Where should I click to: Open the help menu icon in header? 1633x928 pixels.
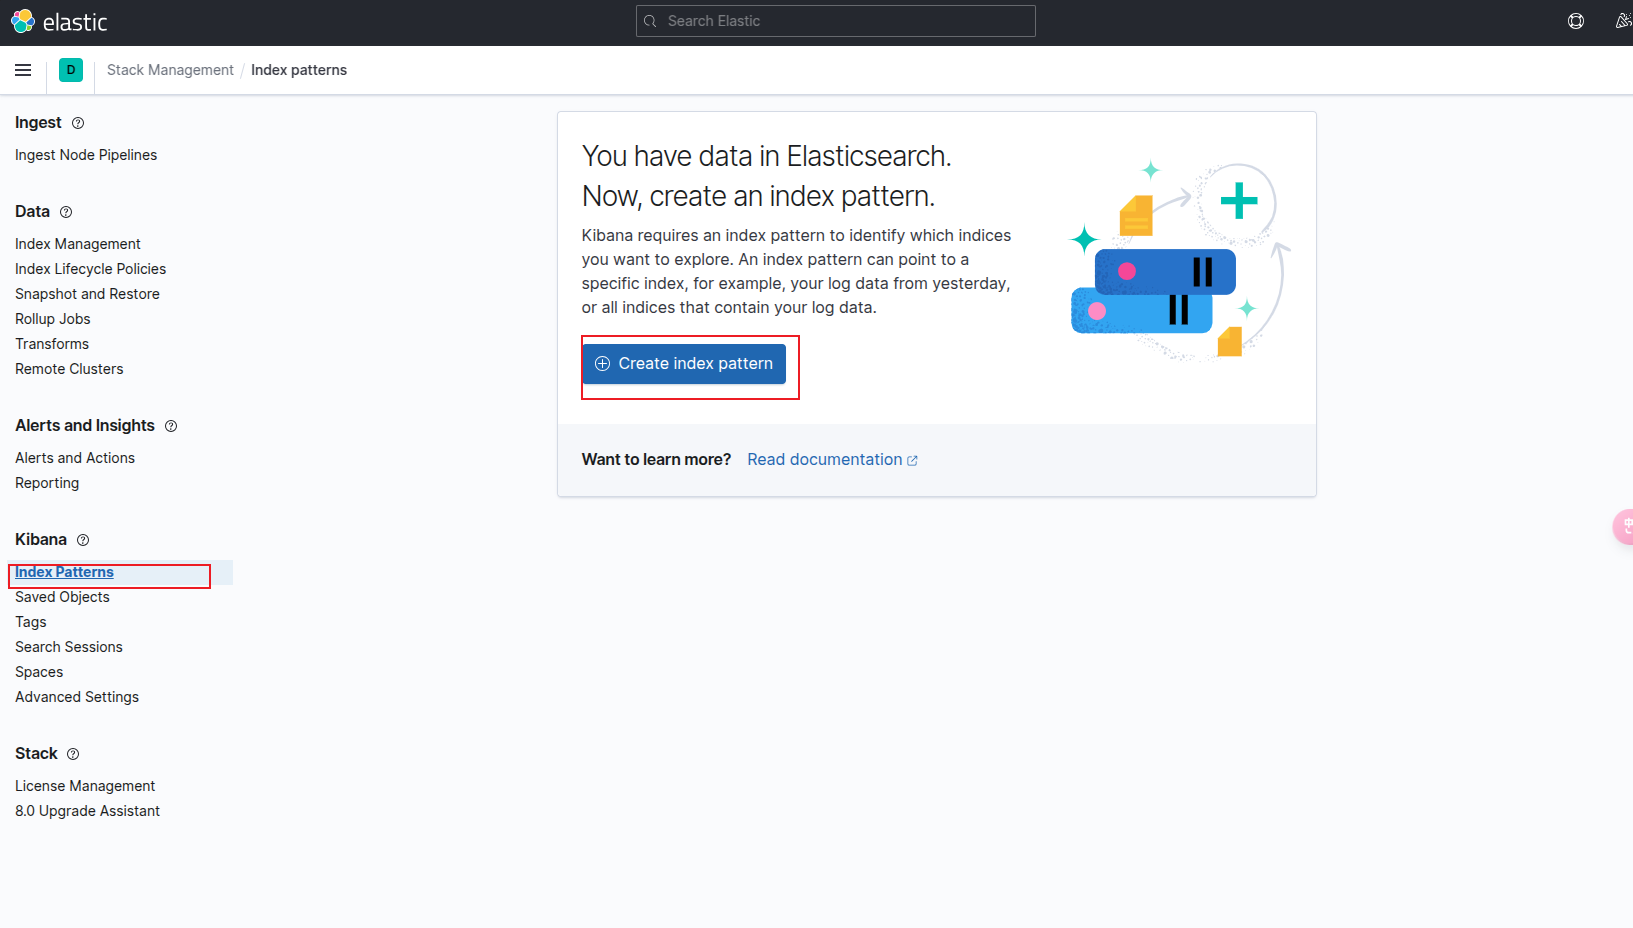(x=1576, y=21)
